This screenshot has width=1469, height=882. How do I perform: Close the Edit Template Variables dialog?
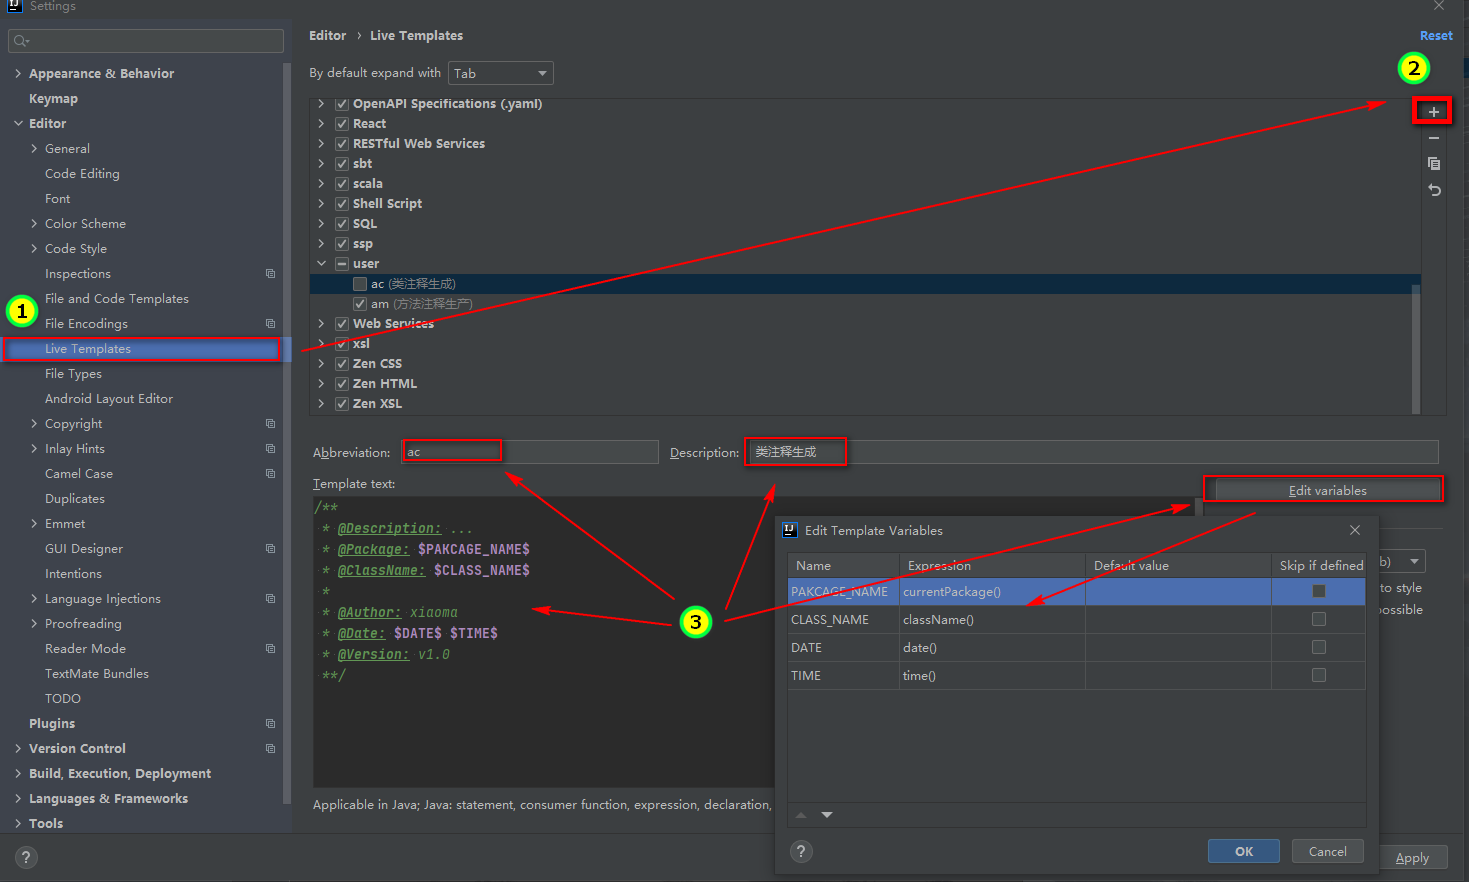pyautogui.click(x=1354, y=530)
